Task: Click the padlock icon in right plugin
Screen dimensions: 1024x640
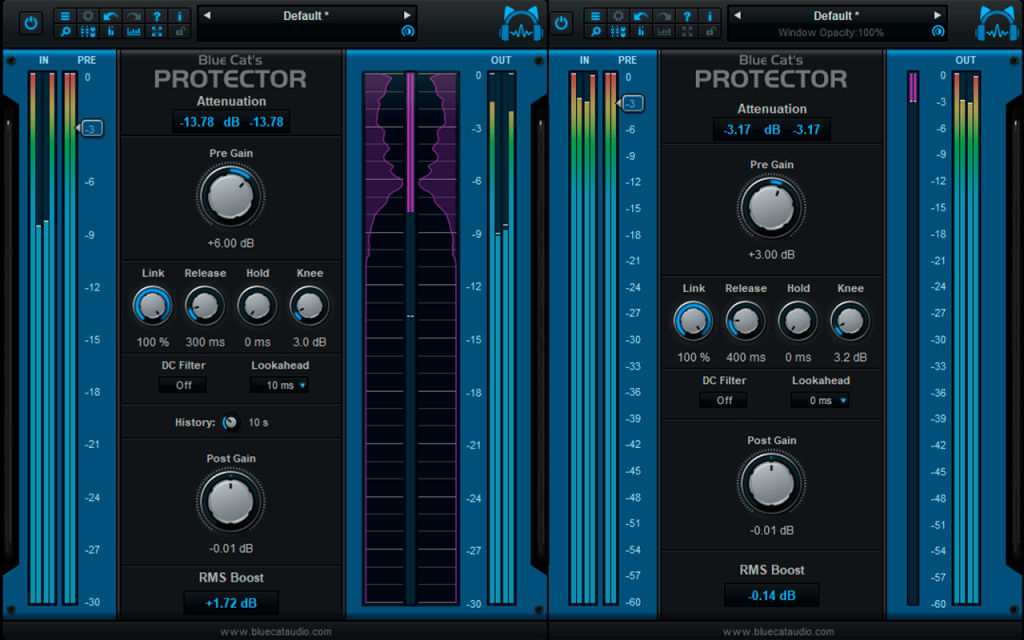Action: pos(710,31)
